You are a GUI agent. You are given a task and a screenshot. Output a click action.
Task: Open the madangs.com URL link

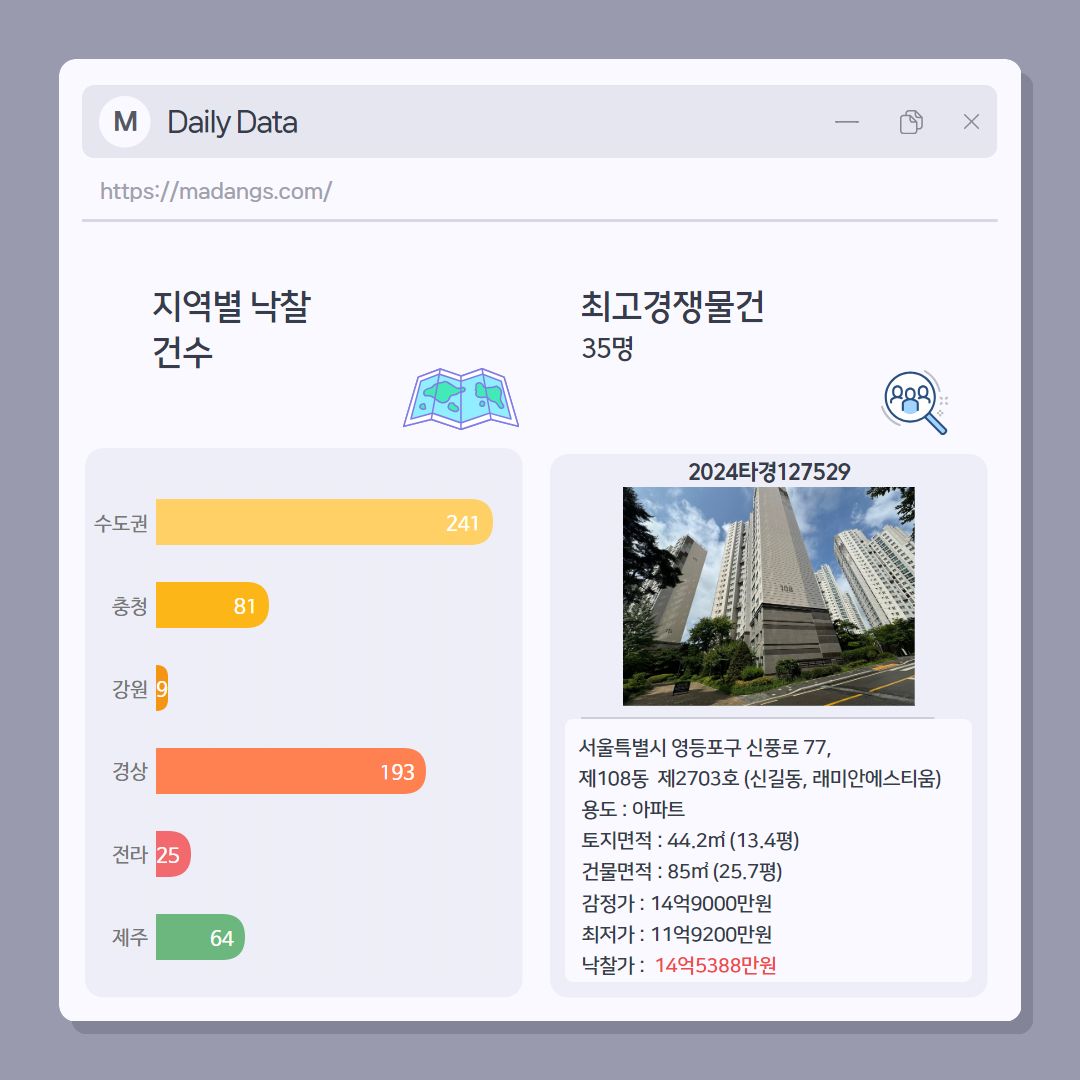click(x=216, y=191)
